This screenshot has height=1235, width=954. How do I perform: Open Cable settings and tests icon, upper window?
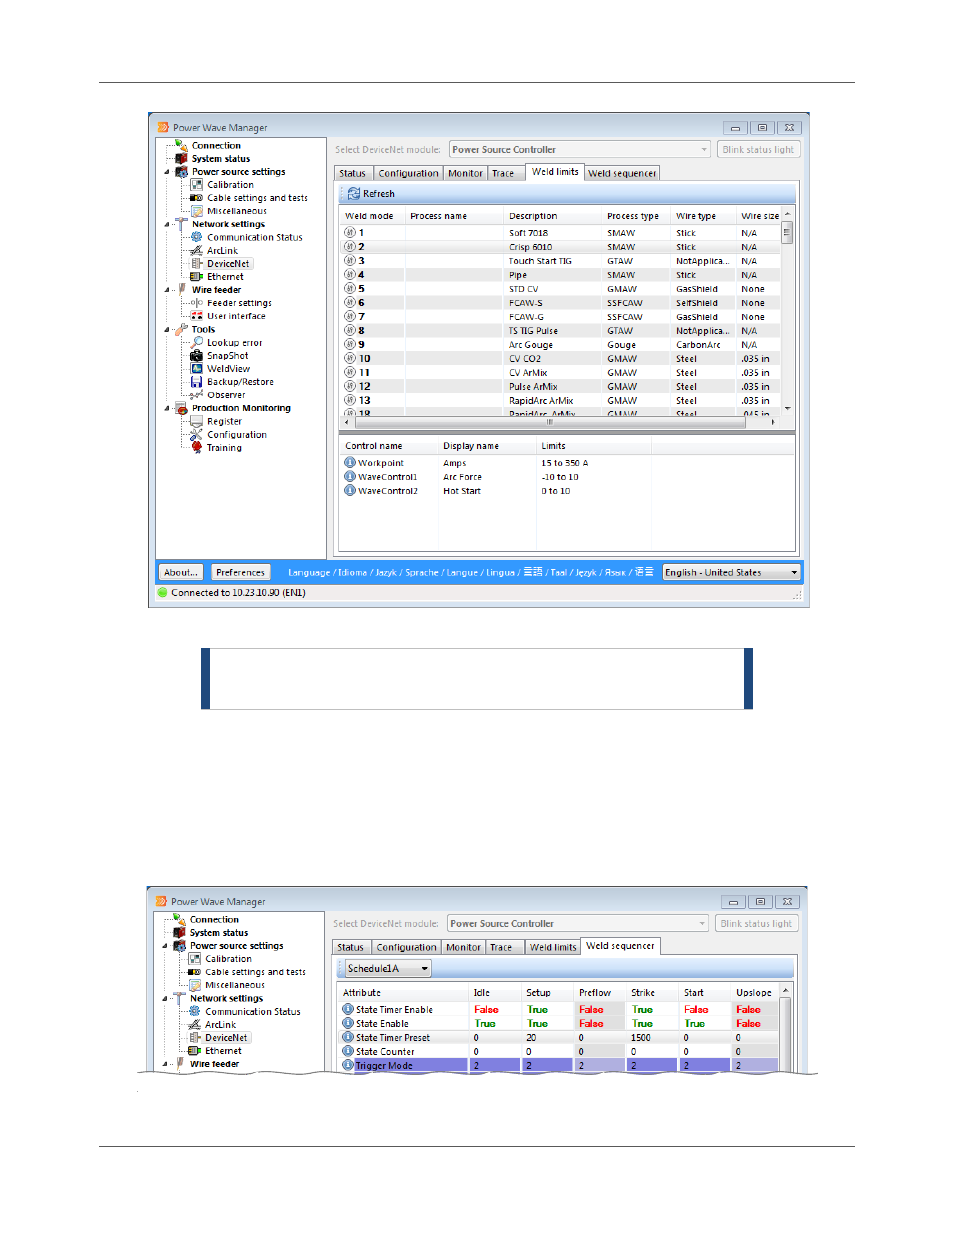[x=196, y=198]
